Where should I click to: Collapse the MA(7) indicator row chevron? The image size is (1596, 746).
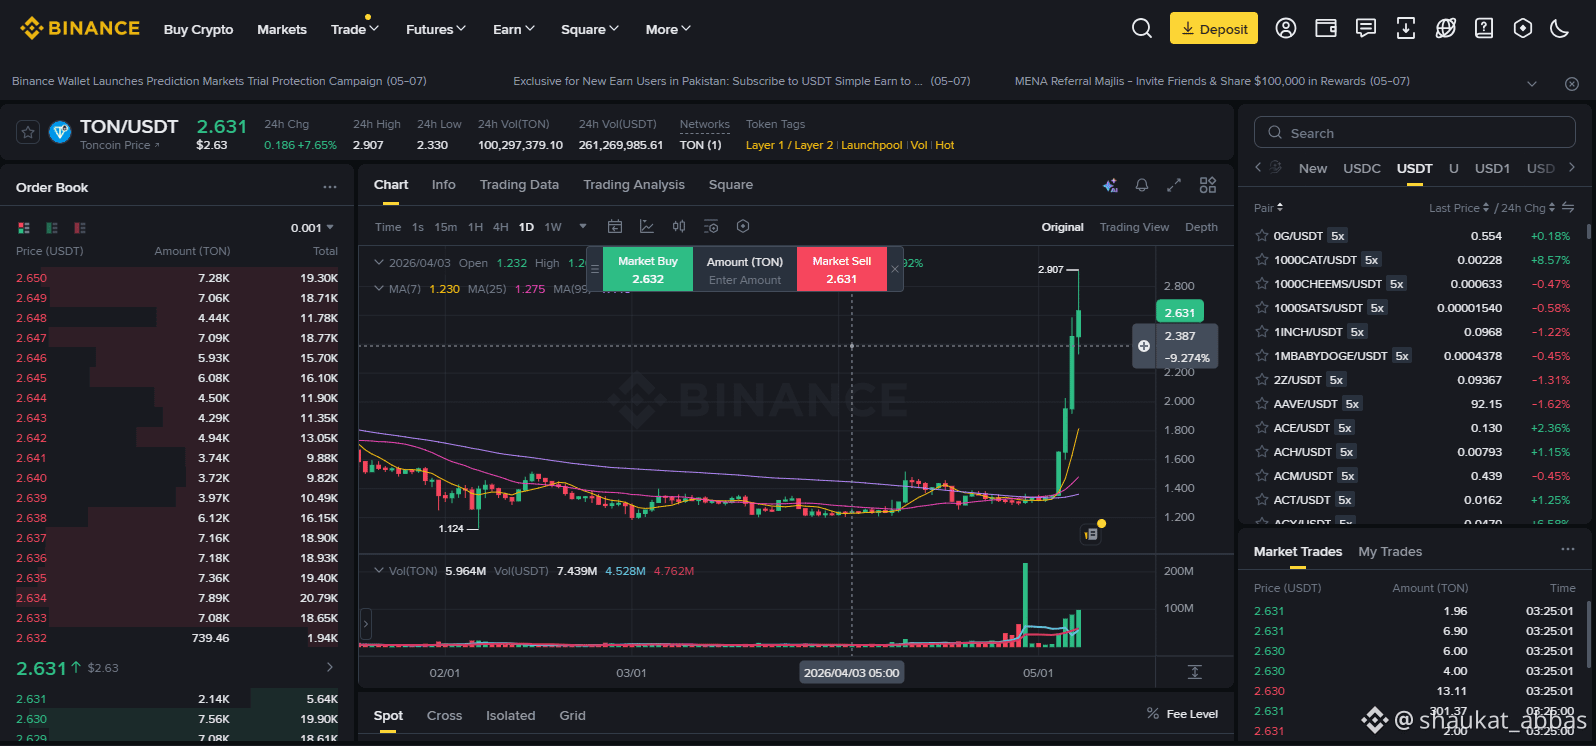tap(379, 289)
